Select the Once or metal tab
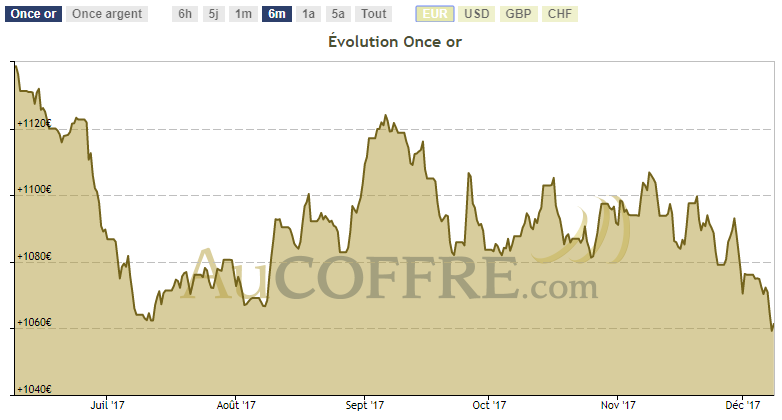782x420 pixels. point(33,14)
